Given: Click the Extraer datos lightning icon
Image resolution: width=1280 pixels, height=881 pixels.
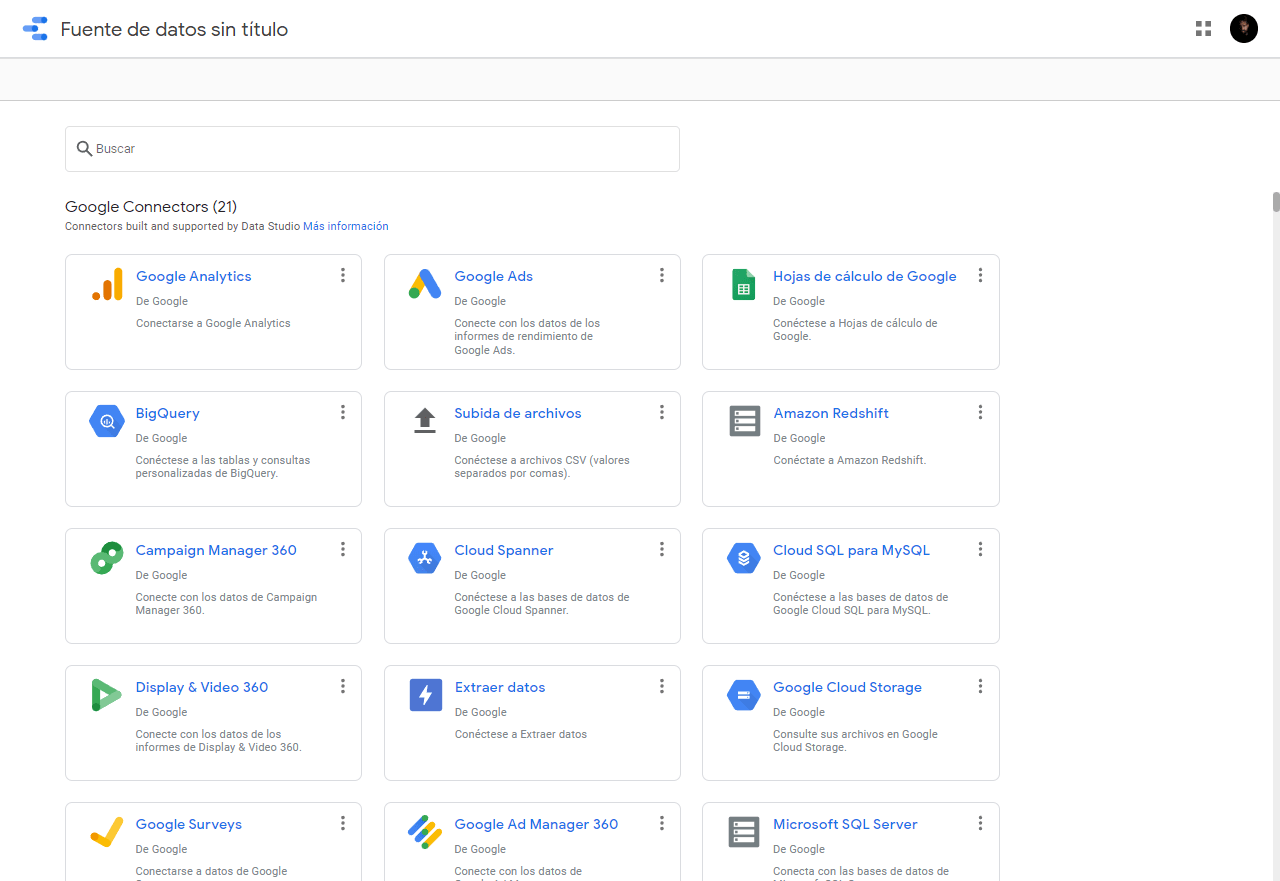Looking at the screenshot, I should (425, 695).
